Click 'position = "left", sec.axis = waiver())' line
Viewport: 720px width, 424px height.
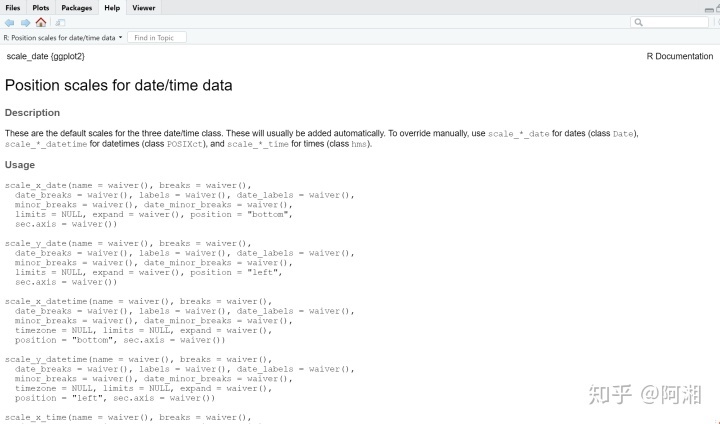115,398
